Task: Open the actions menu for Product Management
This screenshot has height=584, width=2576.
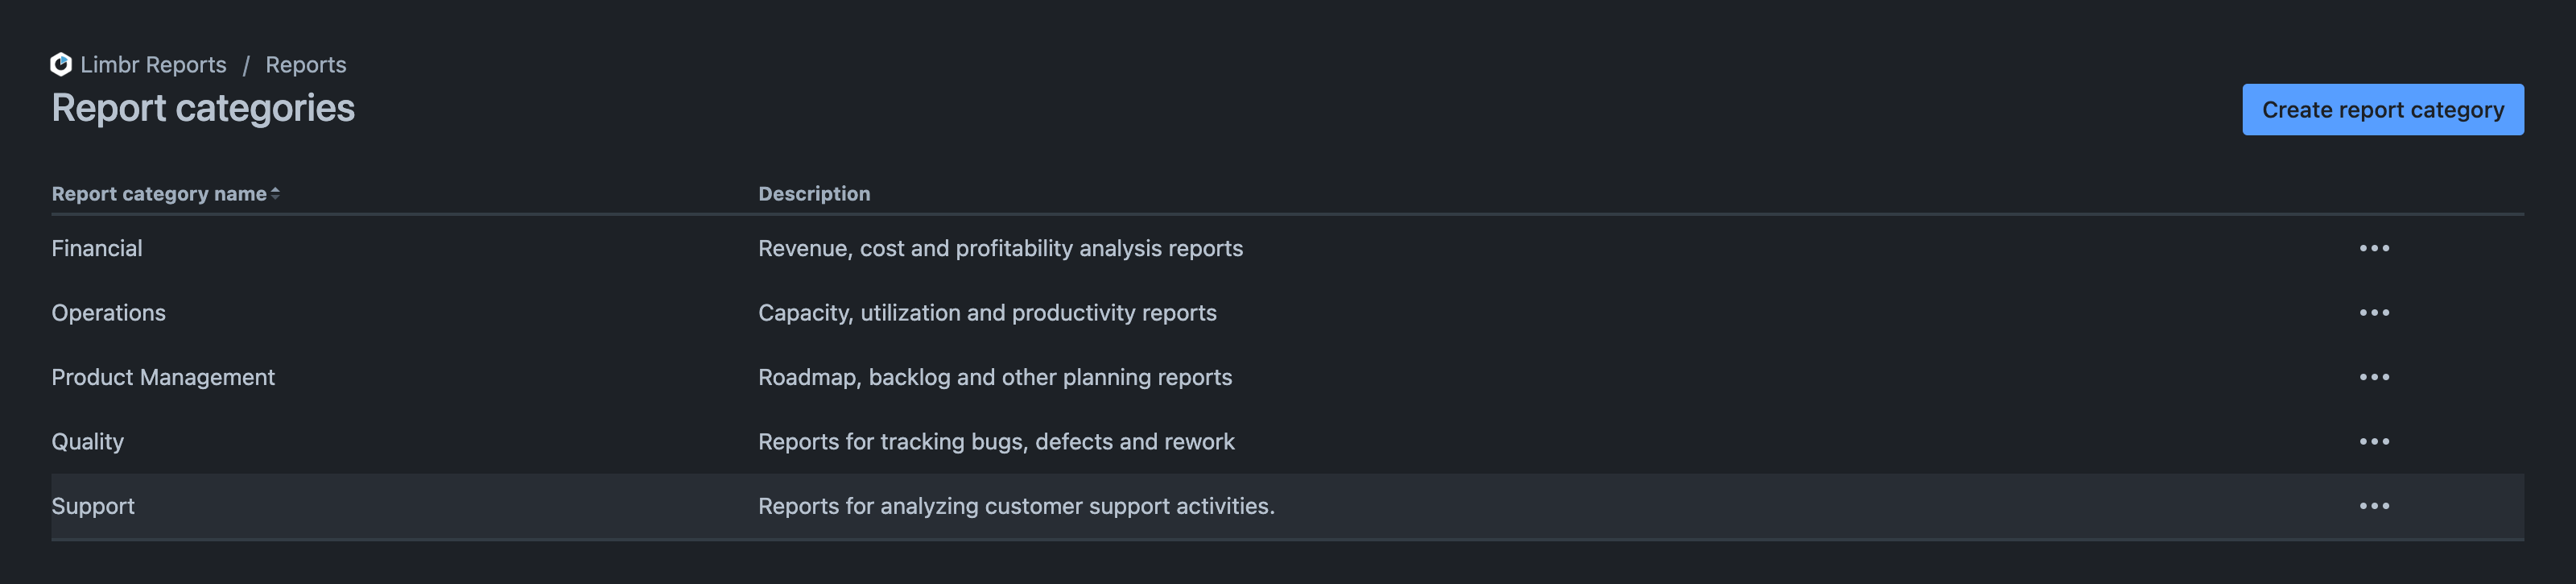Action: tap(2376, 377)
